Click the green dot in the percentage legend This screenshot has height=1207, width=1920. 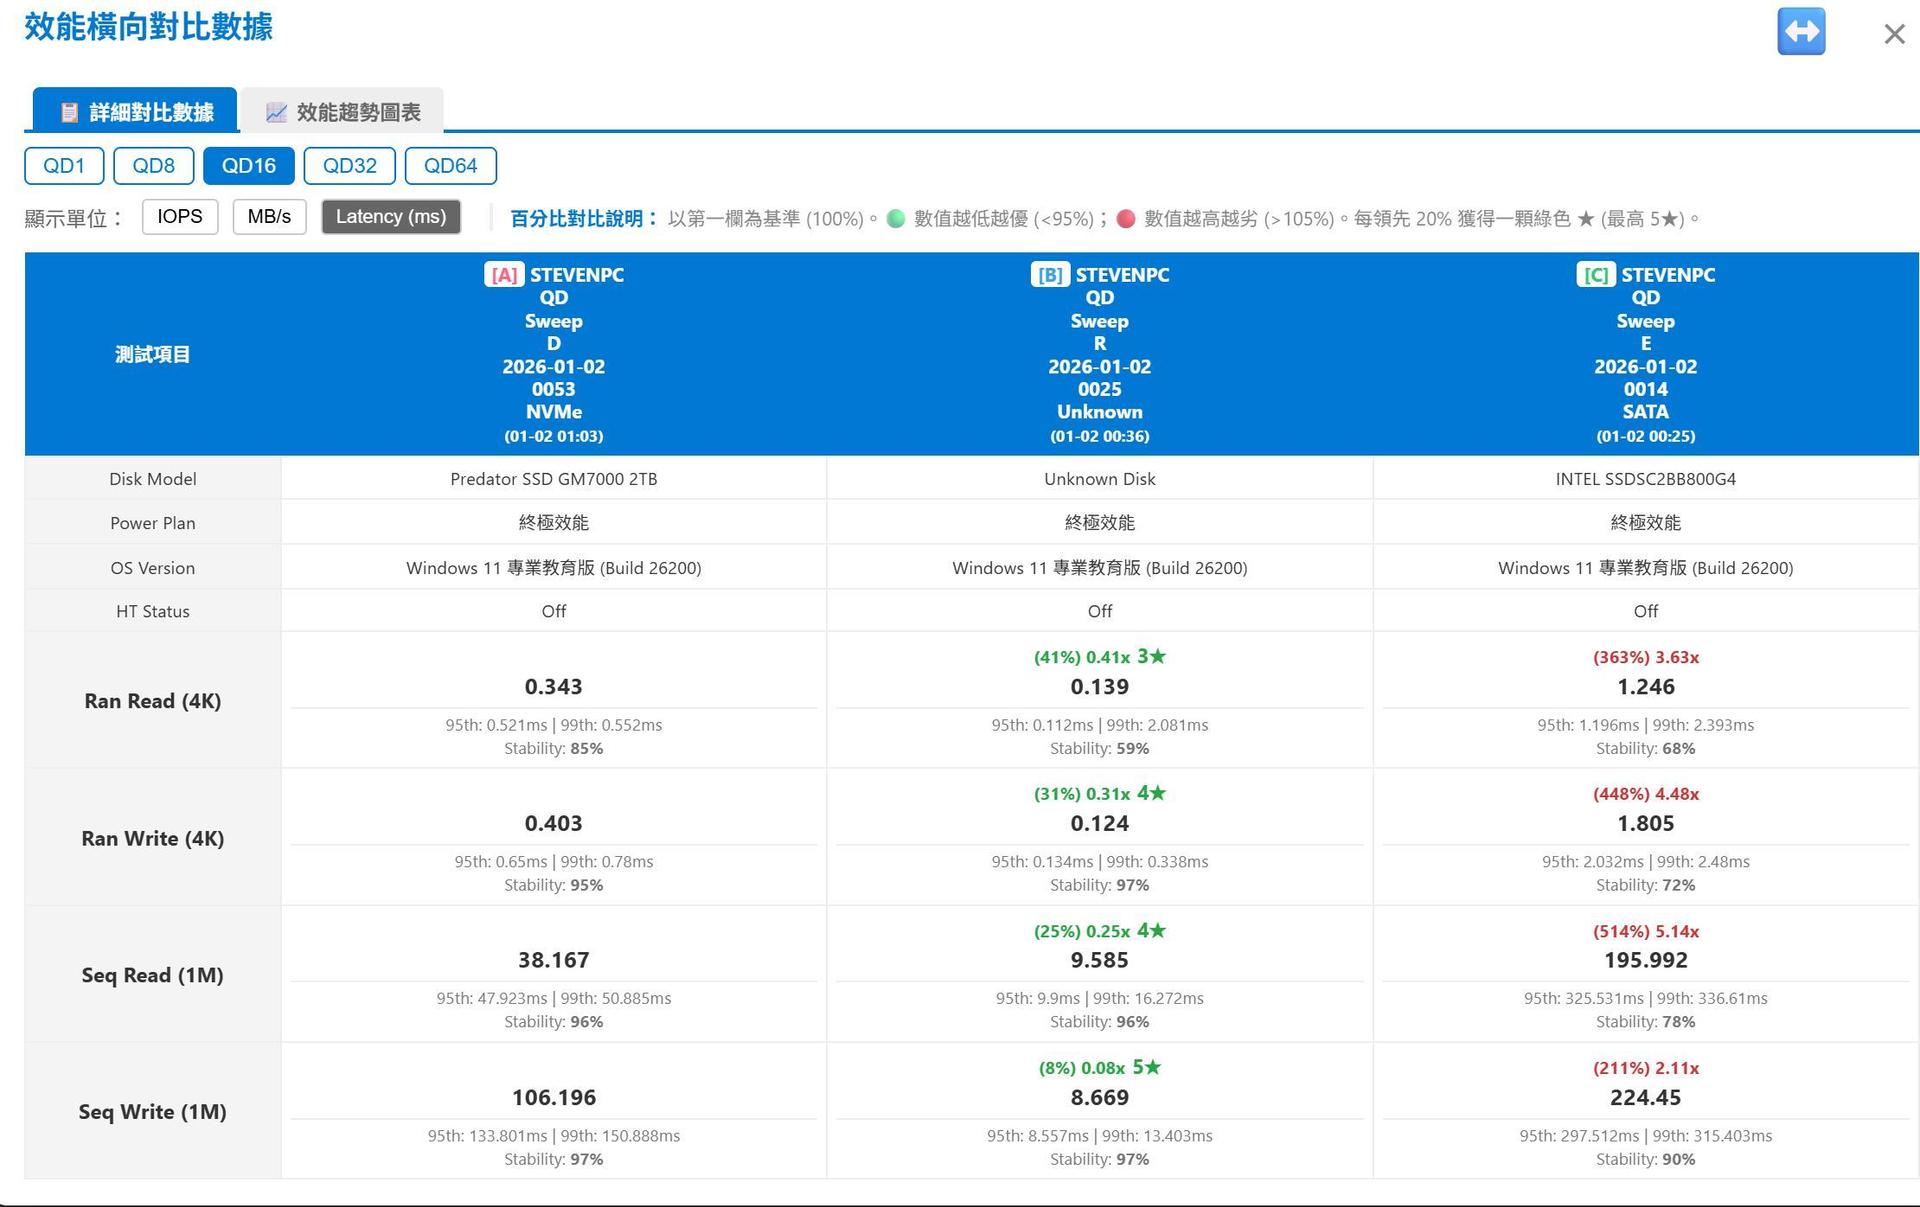[896, 218]
